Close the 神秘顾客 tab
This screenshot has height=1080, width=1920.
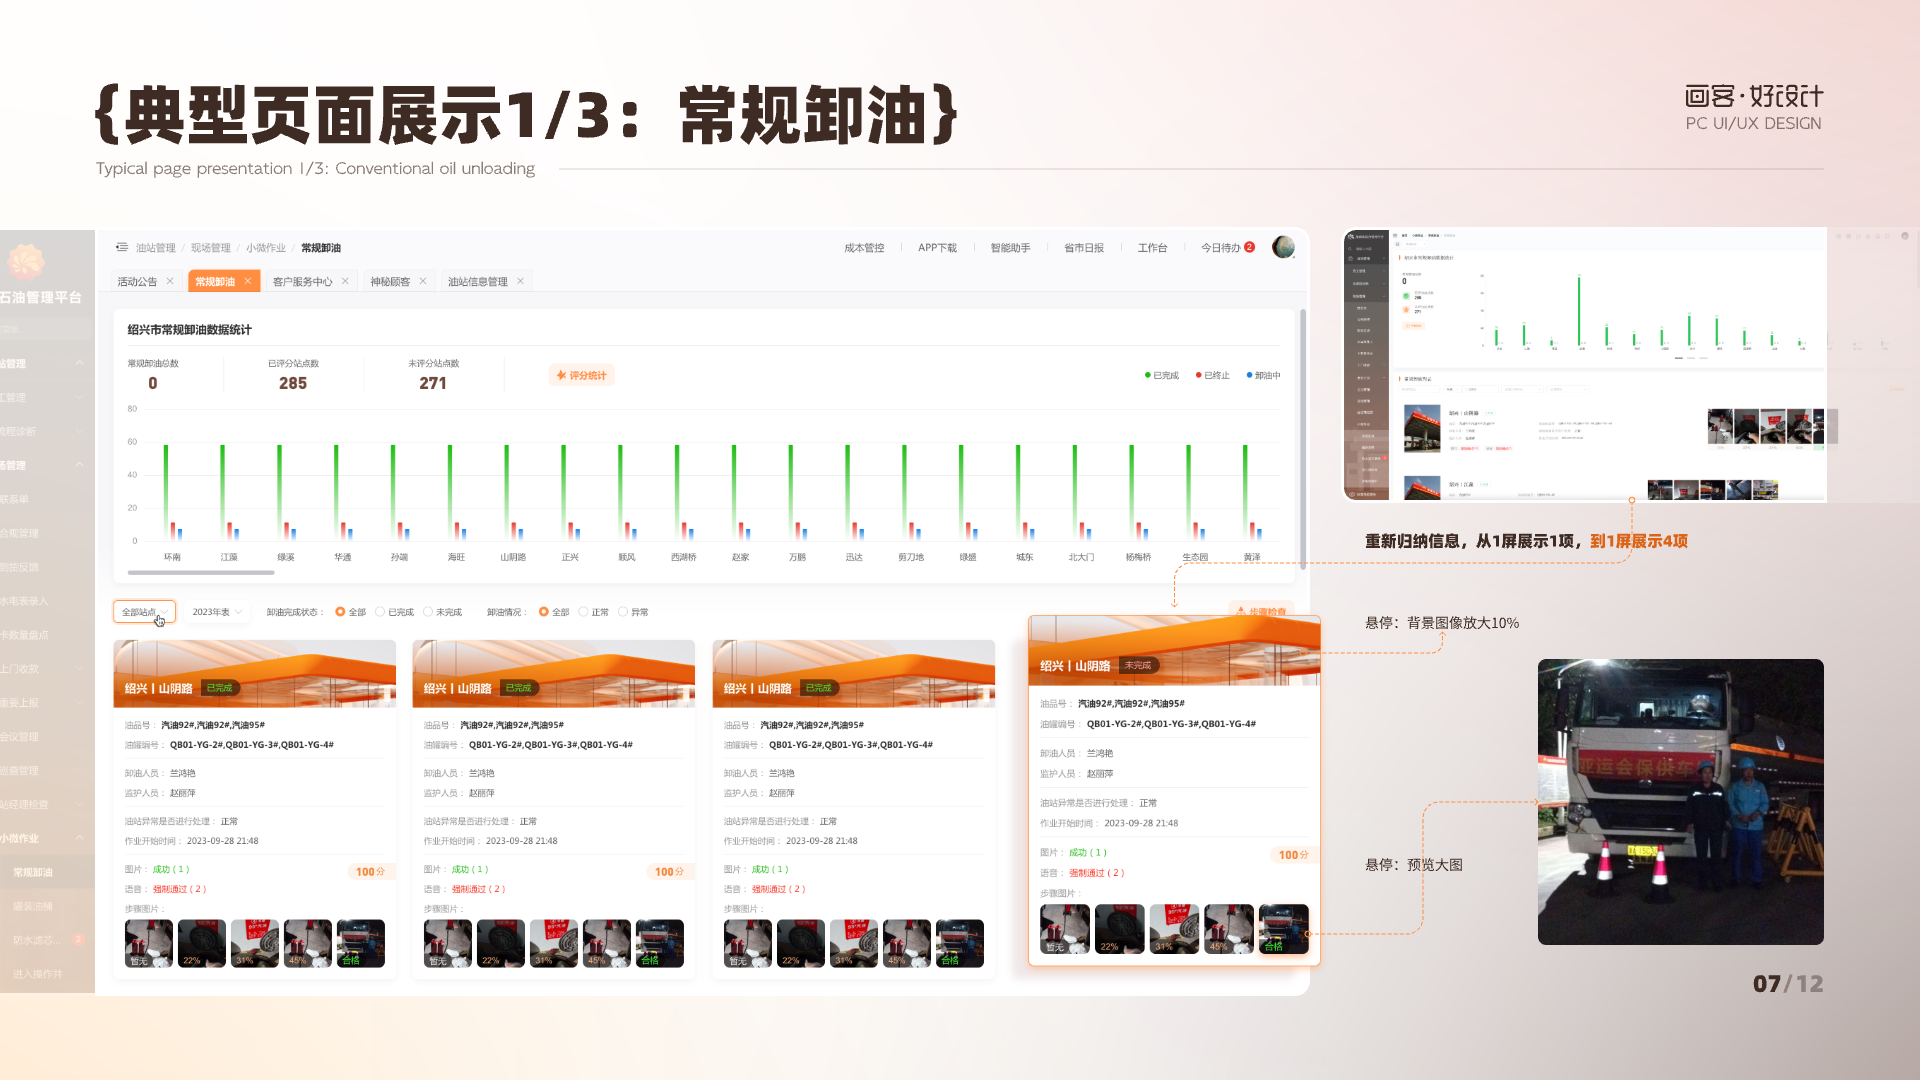tap(423, 281)
